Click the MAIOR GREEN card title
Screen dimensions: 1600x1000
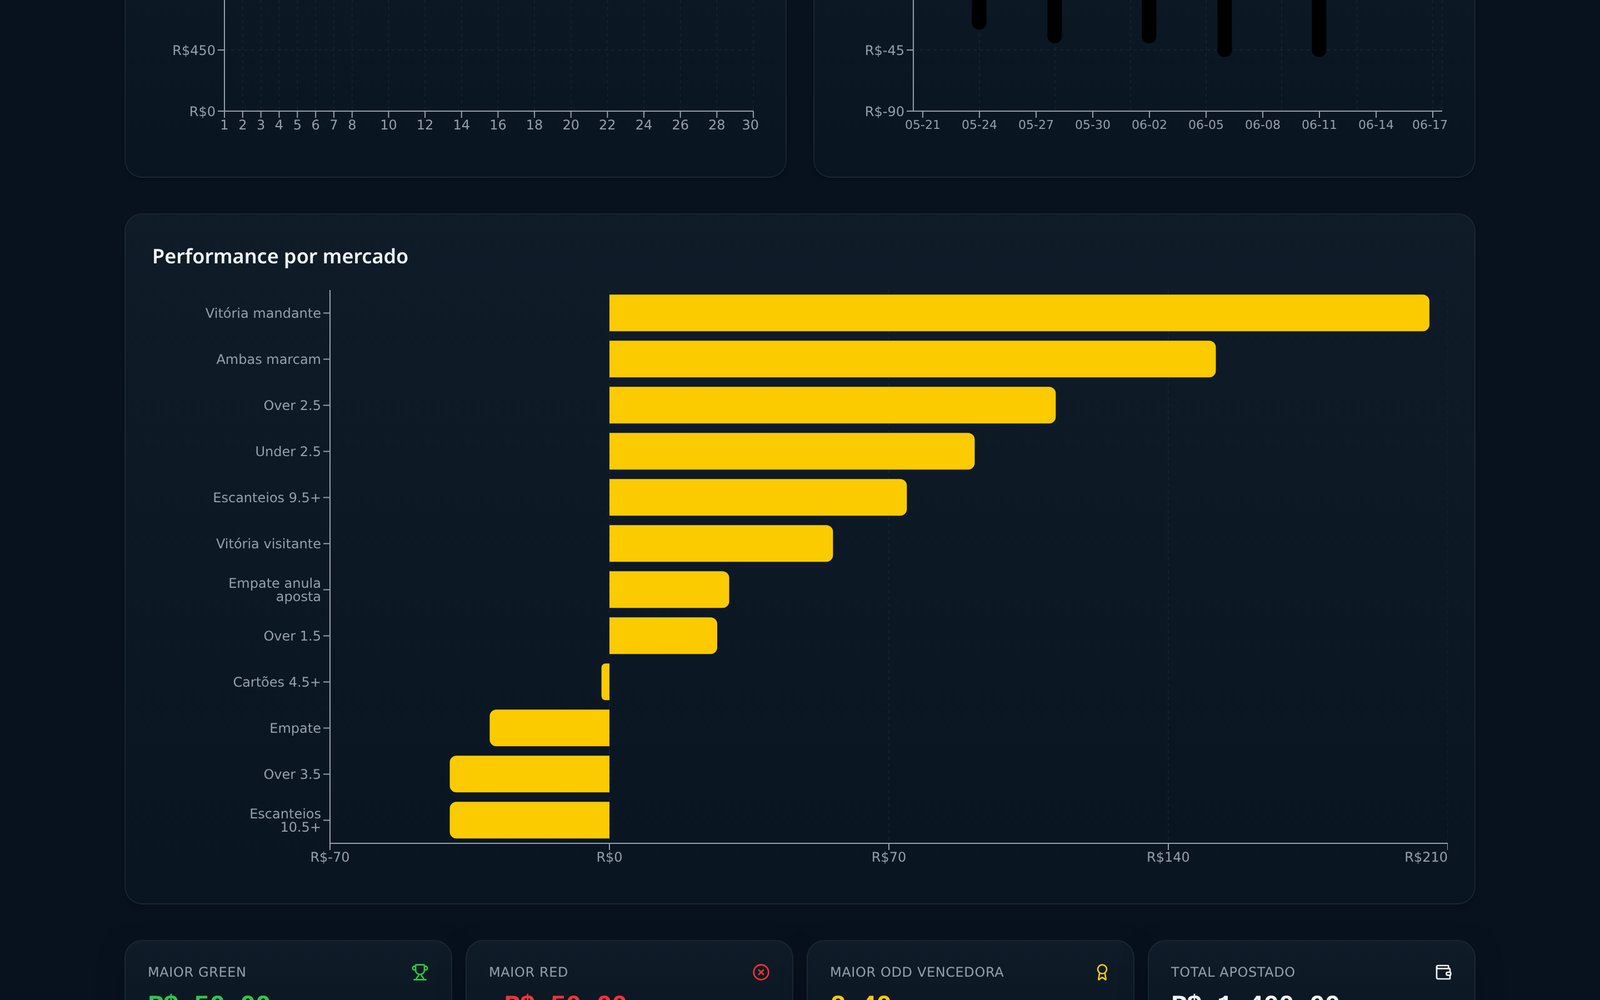(197, 972)
